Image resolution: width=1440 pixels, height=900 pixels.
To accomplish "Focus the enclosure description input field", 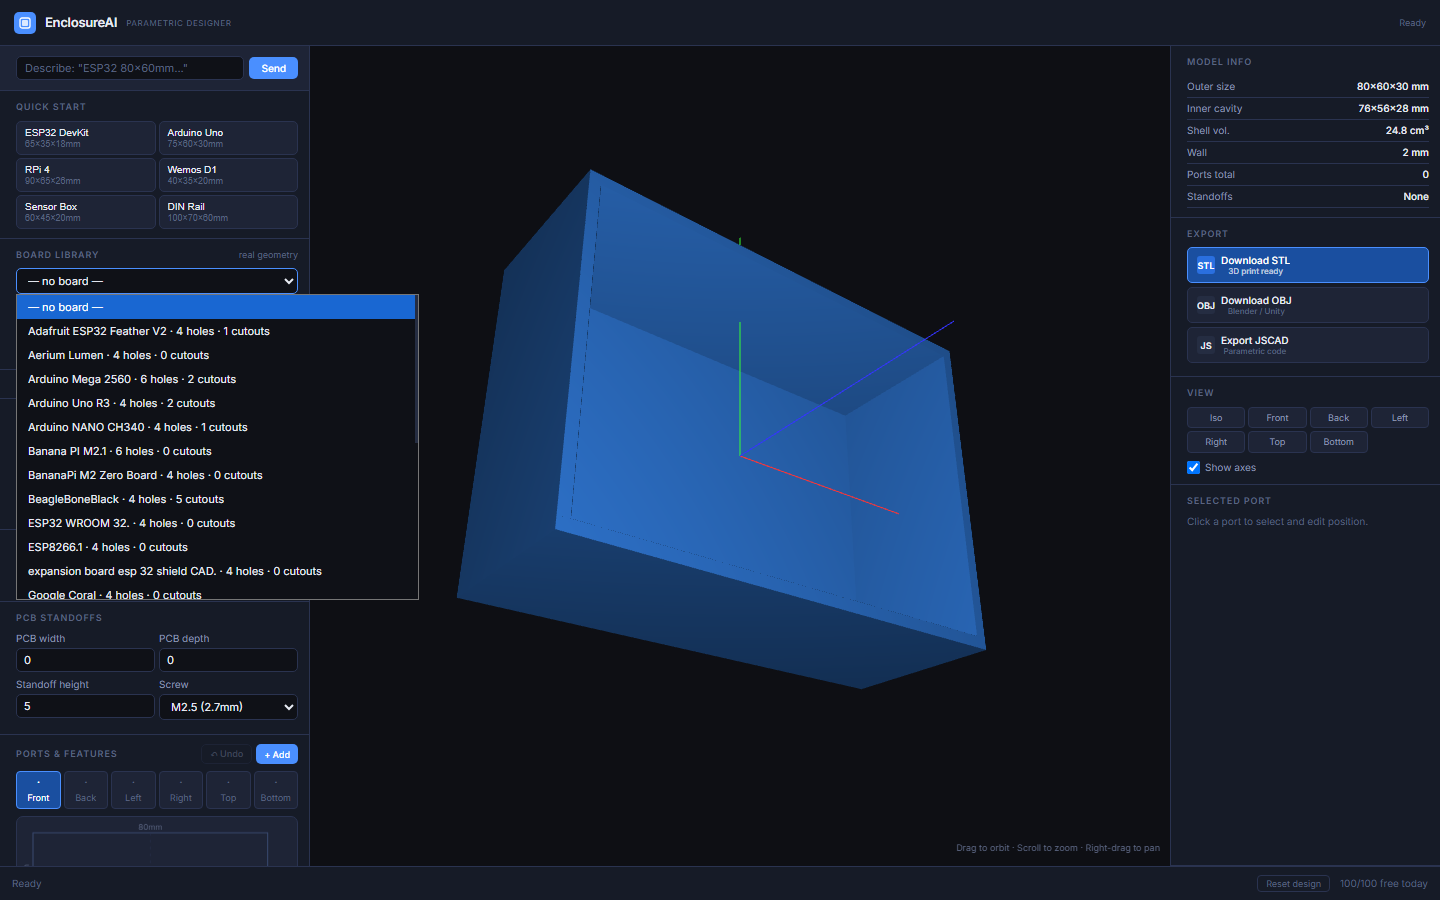I will coord(130,68).
